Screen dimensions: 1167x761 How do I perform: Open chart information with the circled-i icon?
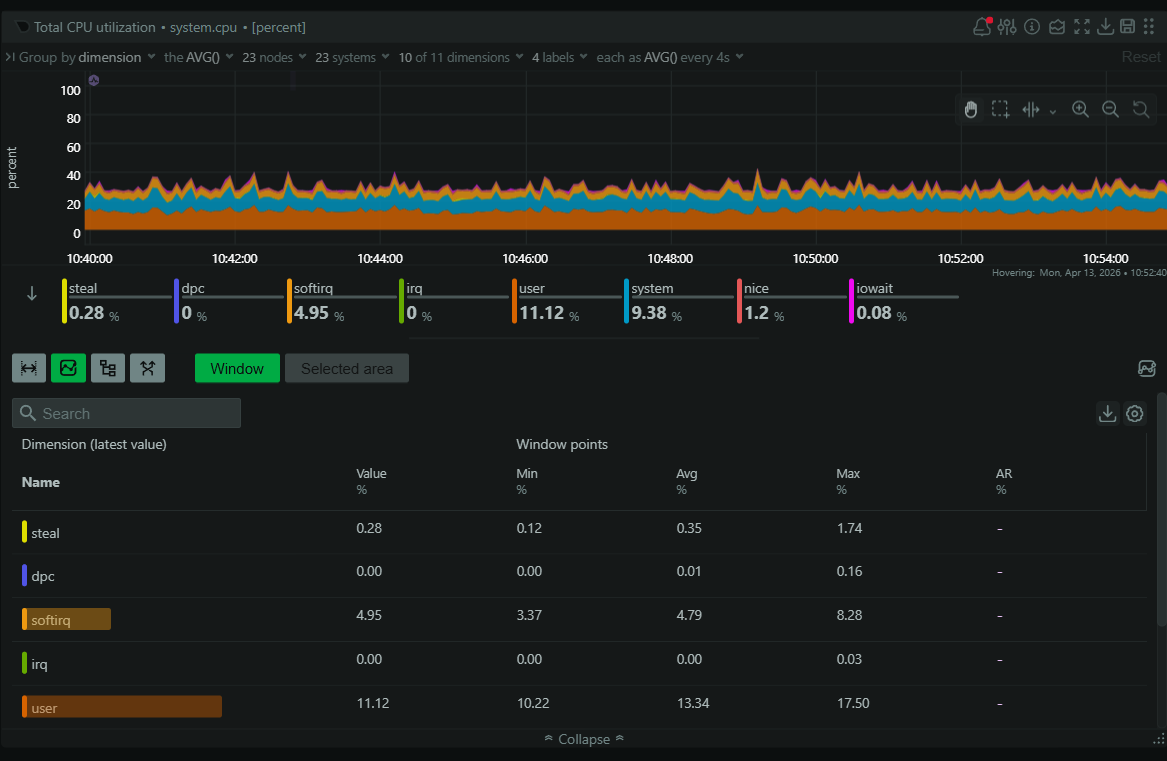[x=1030, y=26]
